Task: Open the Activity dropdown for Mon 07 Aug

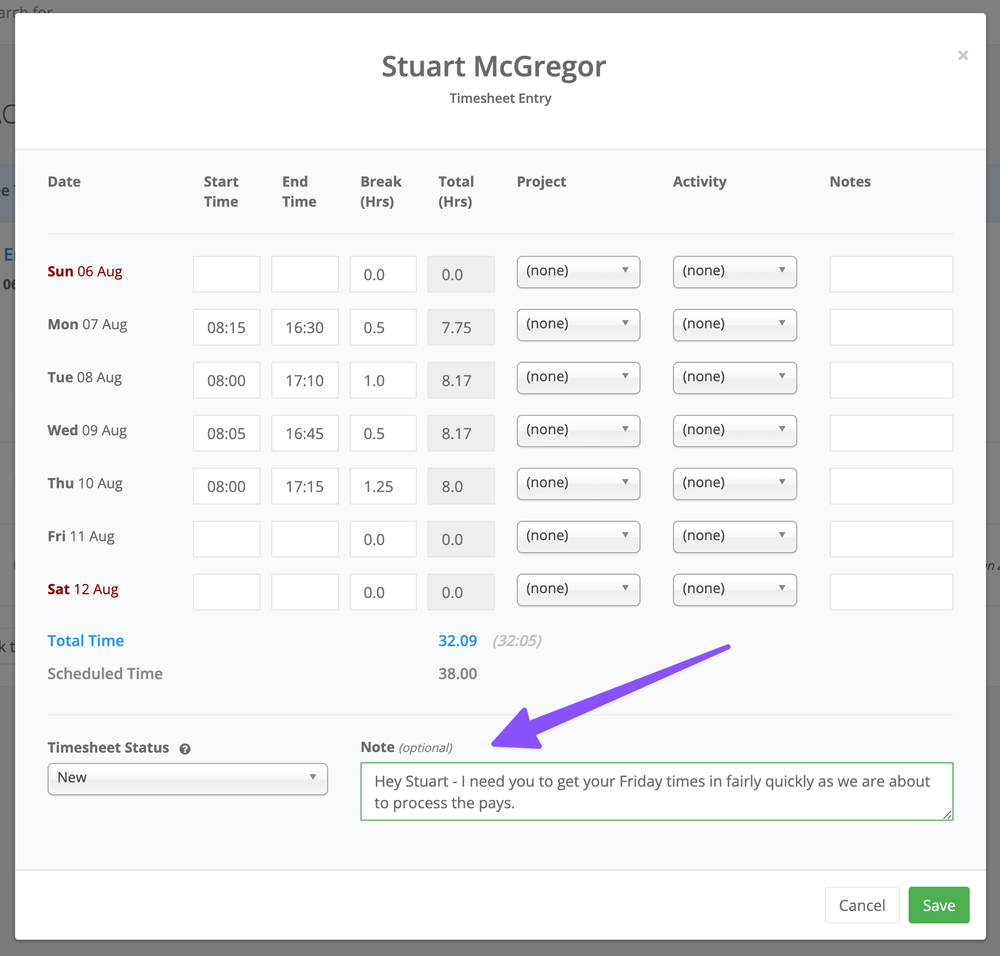Action: coord(735,324)
